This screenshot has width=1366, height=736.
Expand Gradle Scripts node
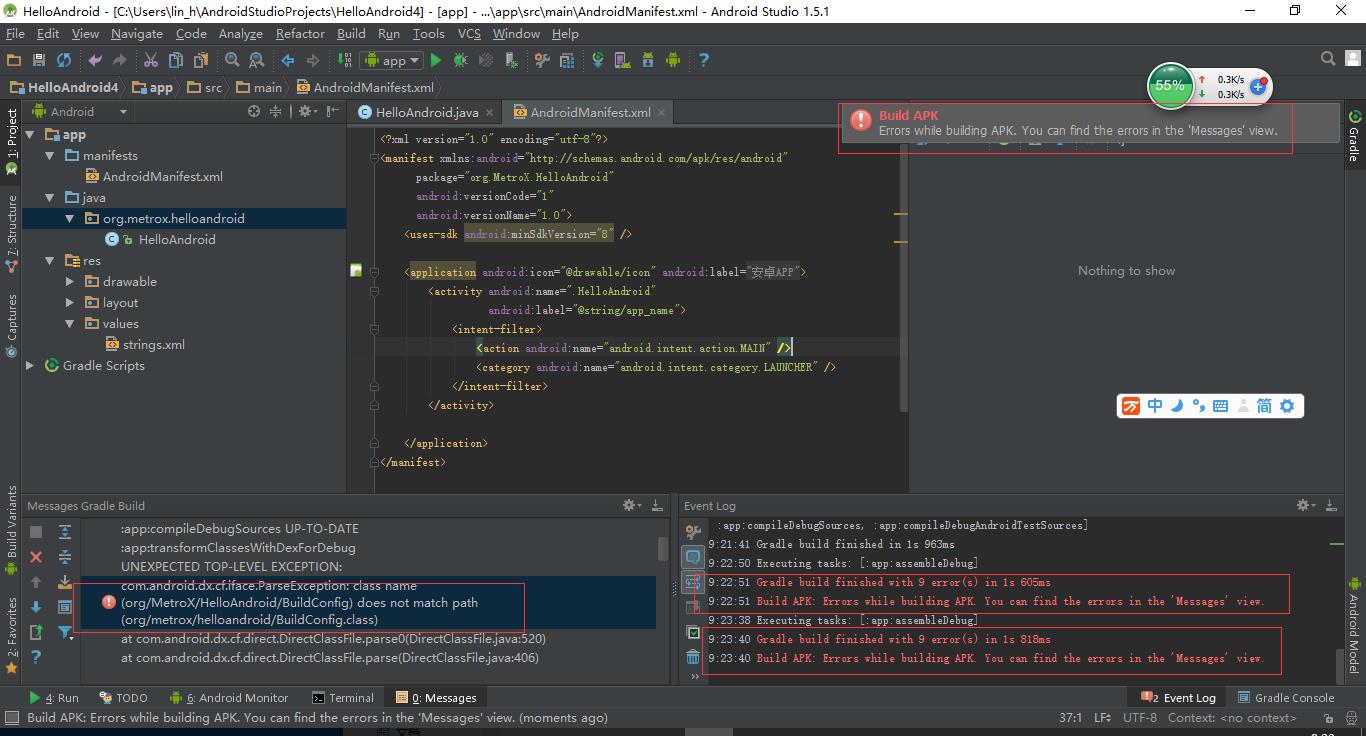pyautogui.click(x=30, y=365)
